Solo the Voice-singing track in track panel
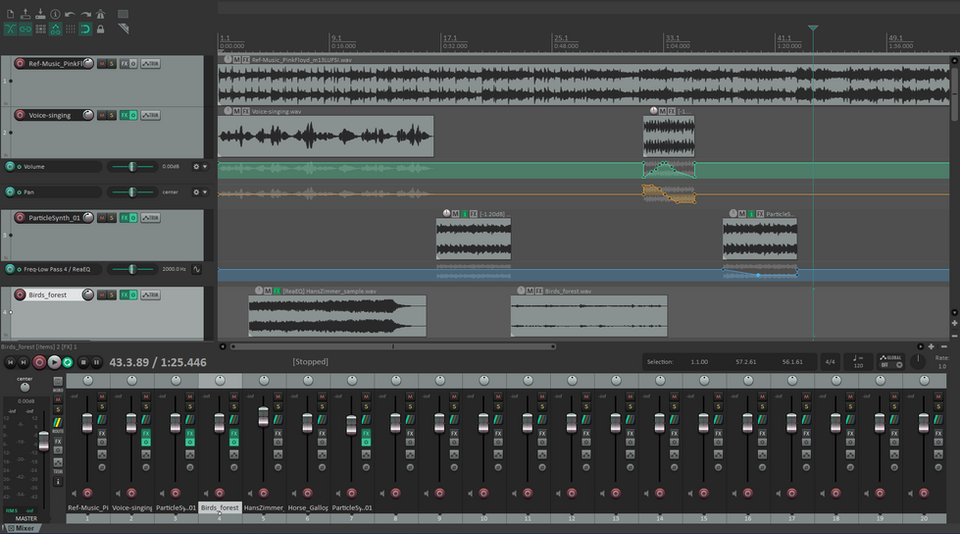This screenshot has height=534, width=960. point(111,115)
